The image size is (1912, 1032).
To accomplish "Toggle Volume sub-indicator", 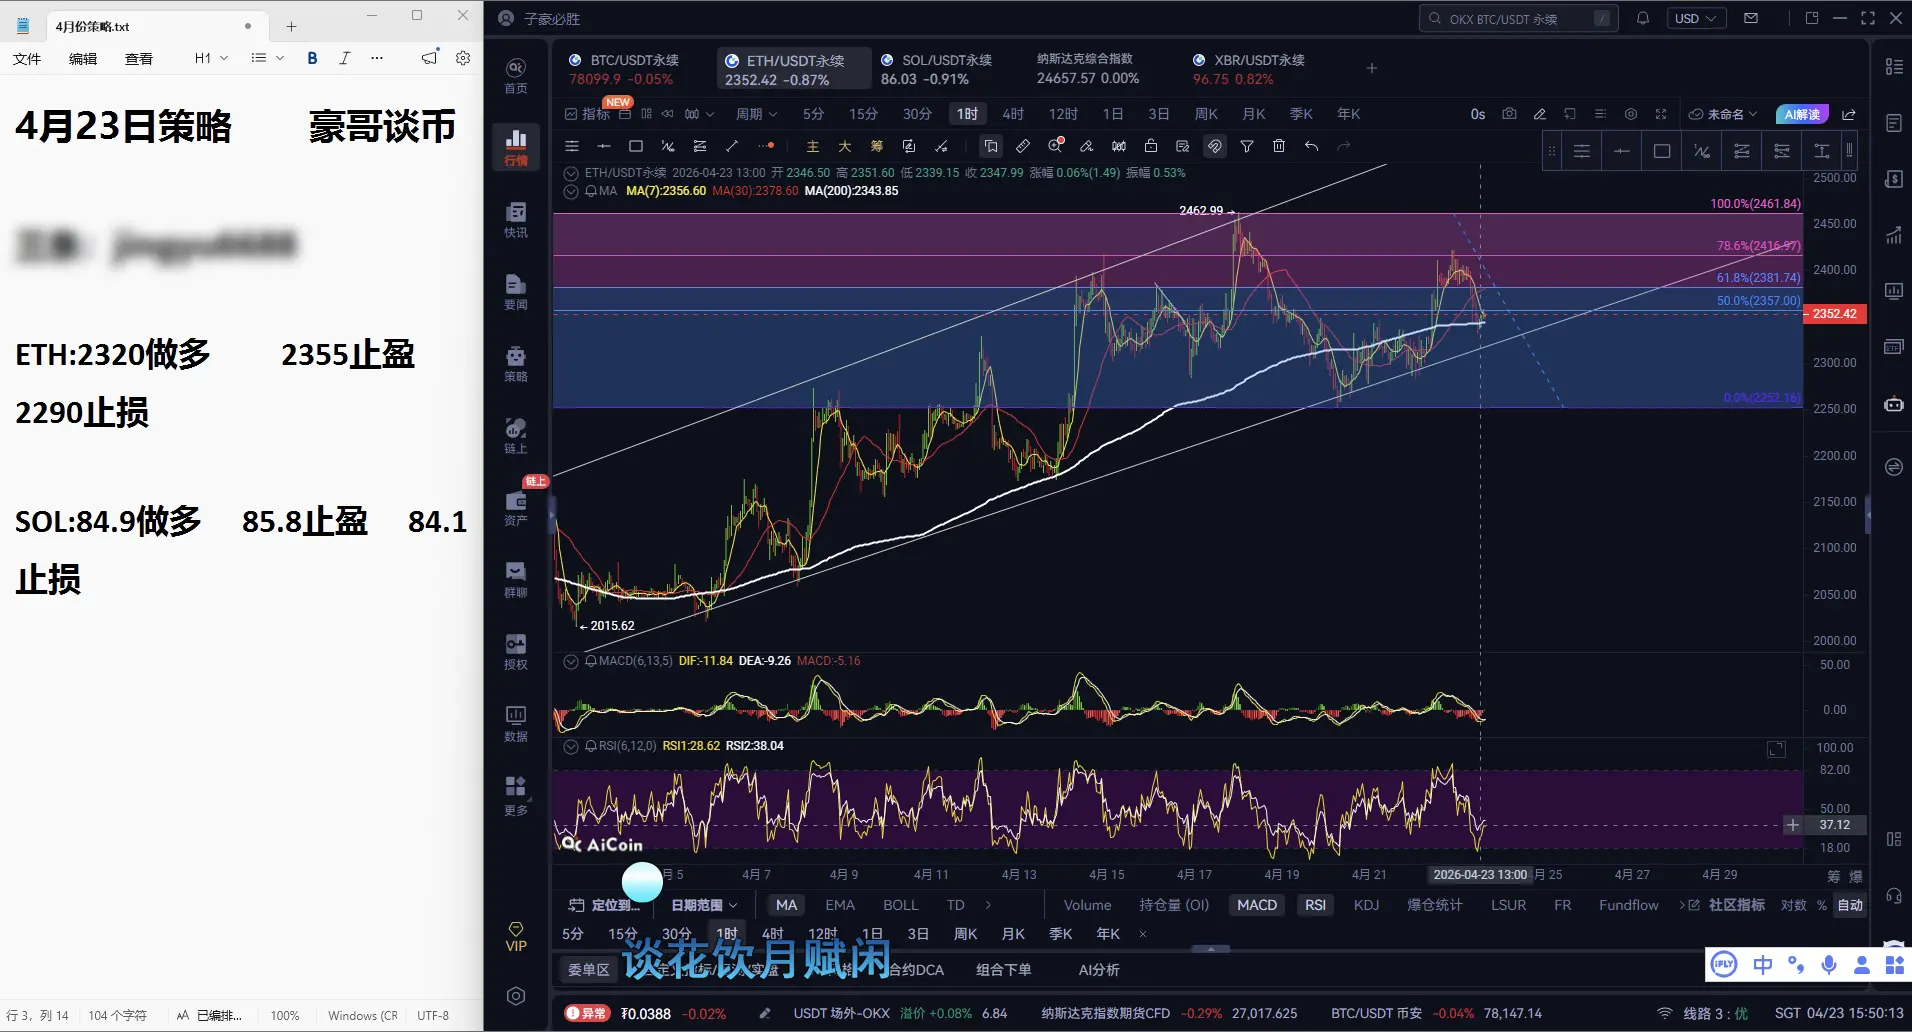I will click(x=1087, y=905).
